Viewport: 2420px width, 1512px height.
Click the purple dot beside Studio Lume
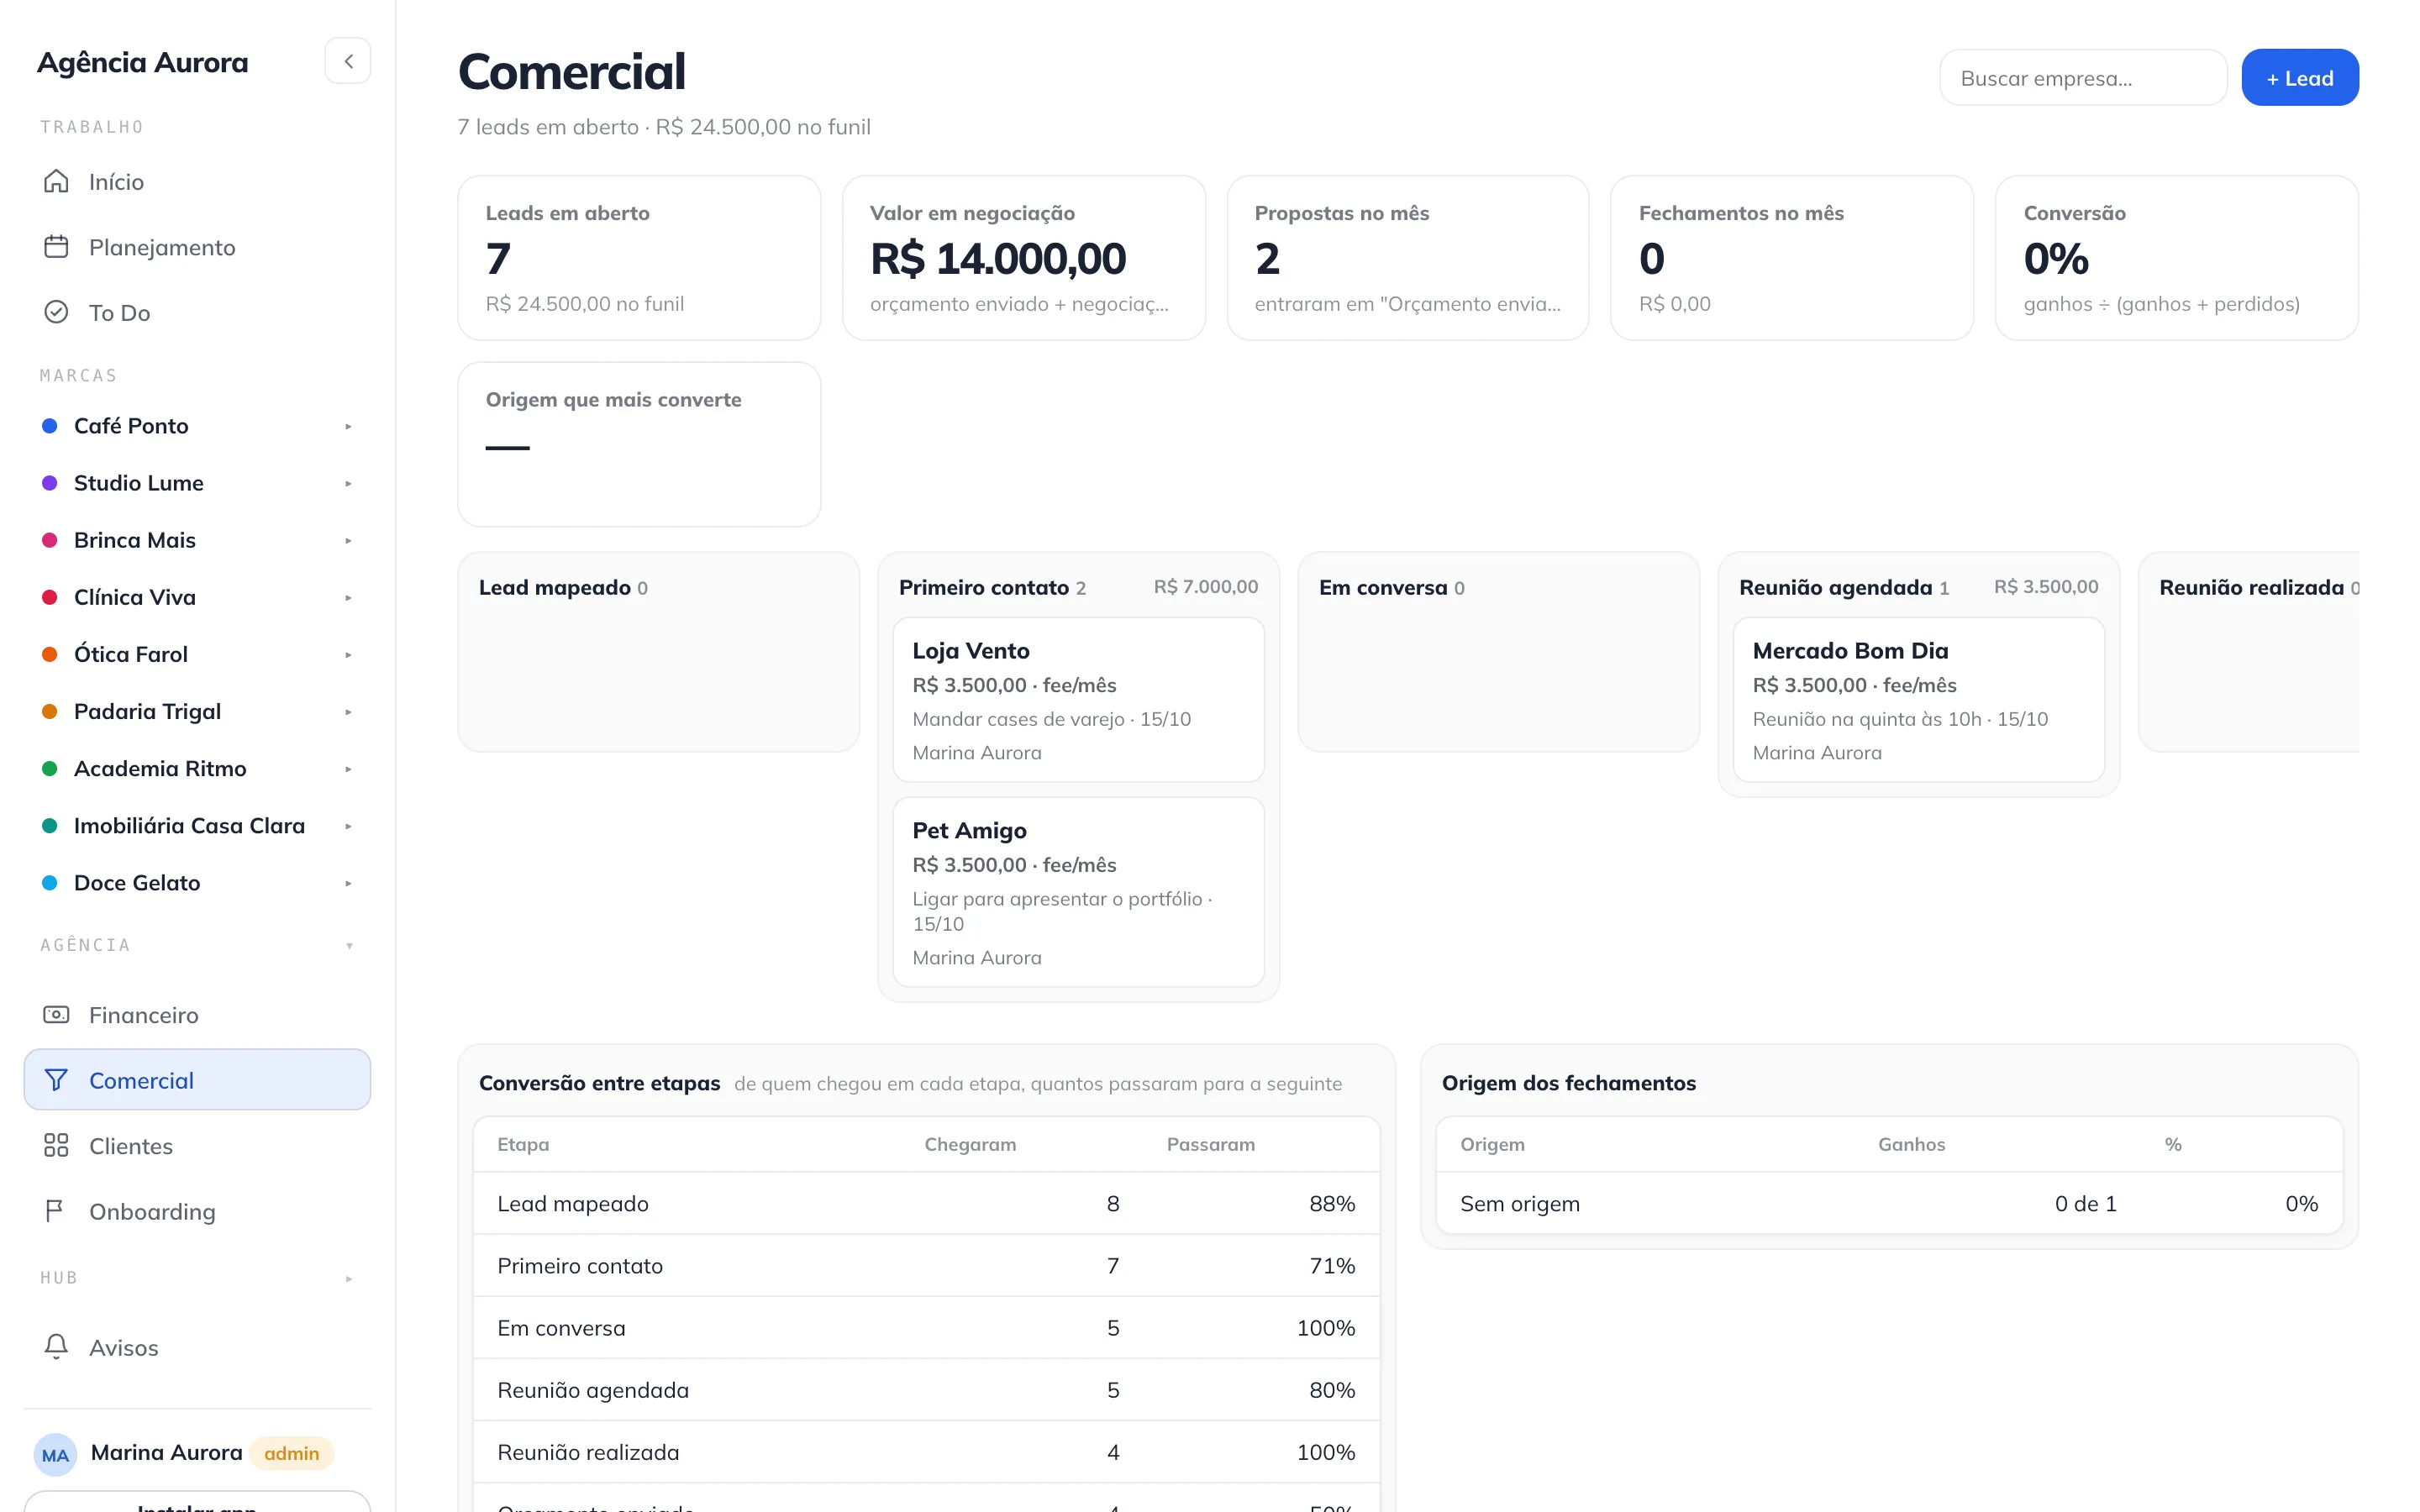pos(49,483)
